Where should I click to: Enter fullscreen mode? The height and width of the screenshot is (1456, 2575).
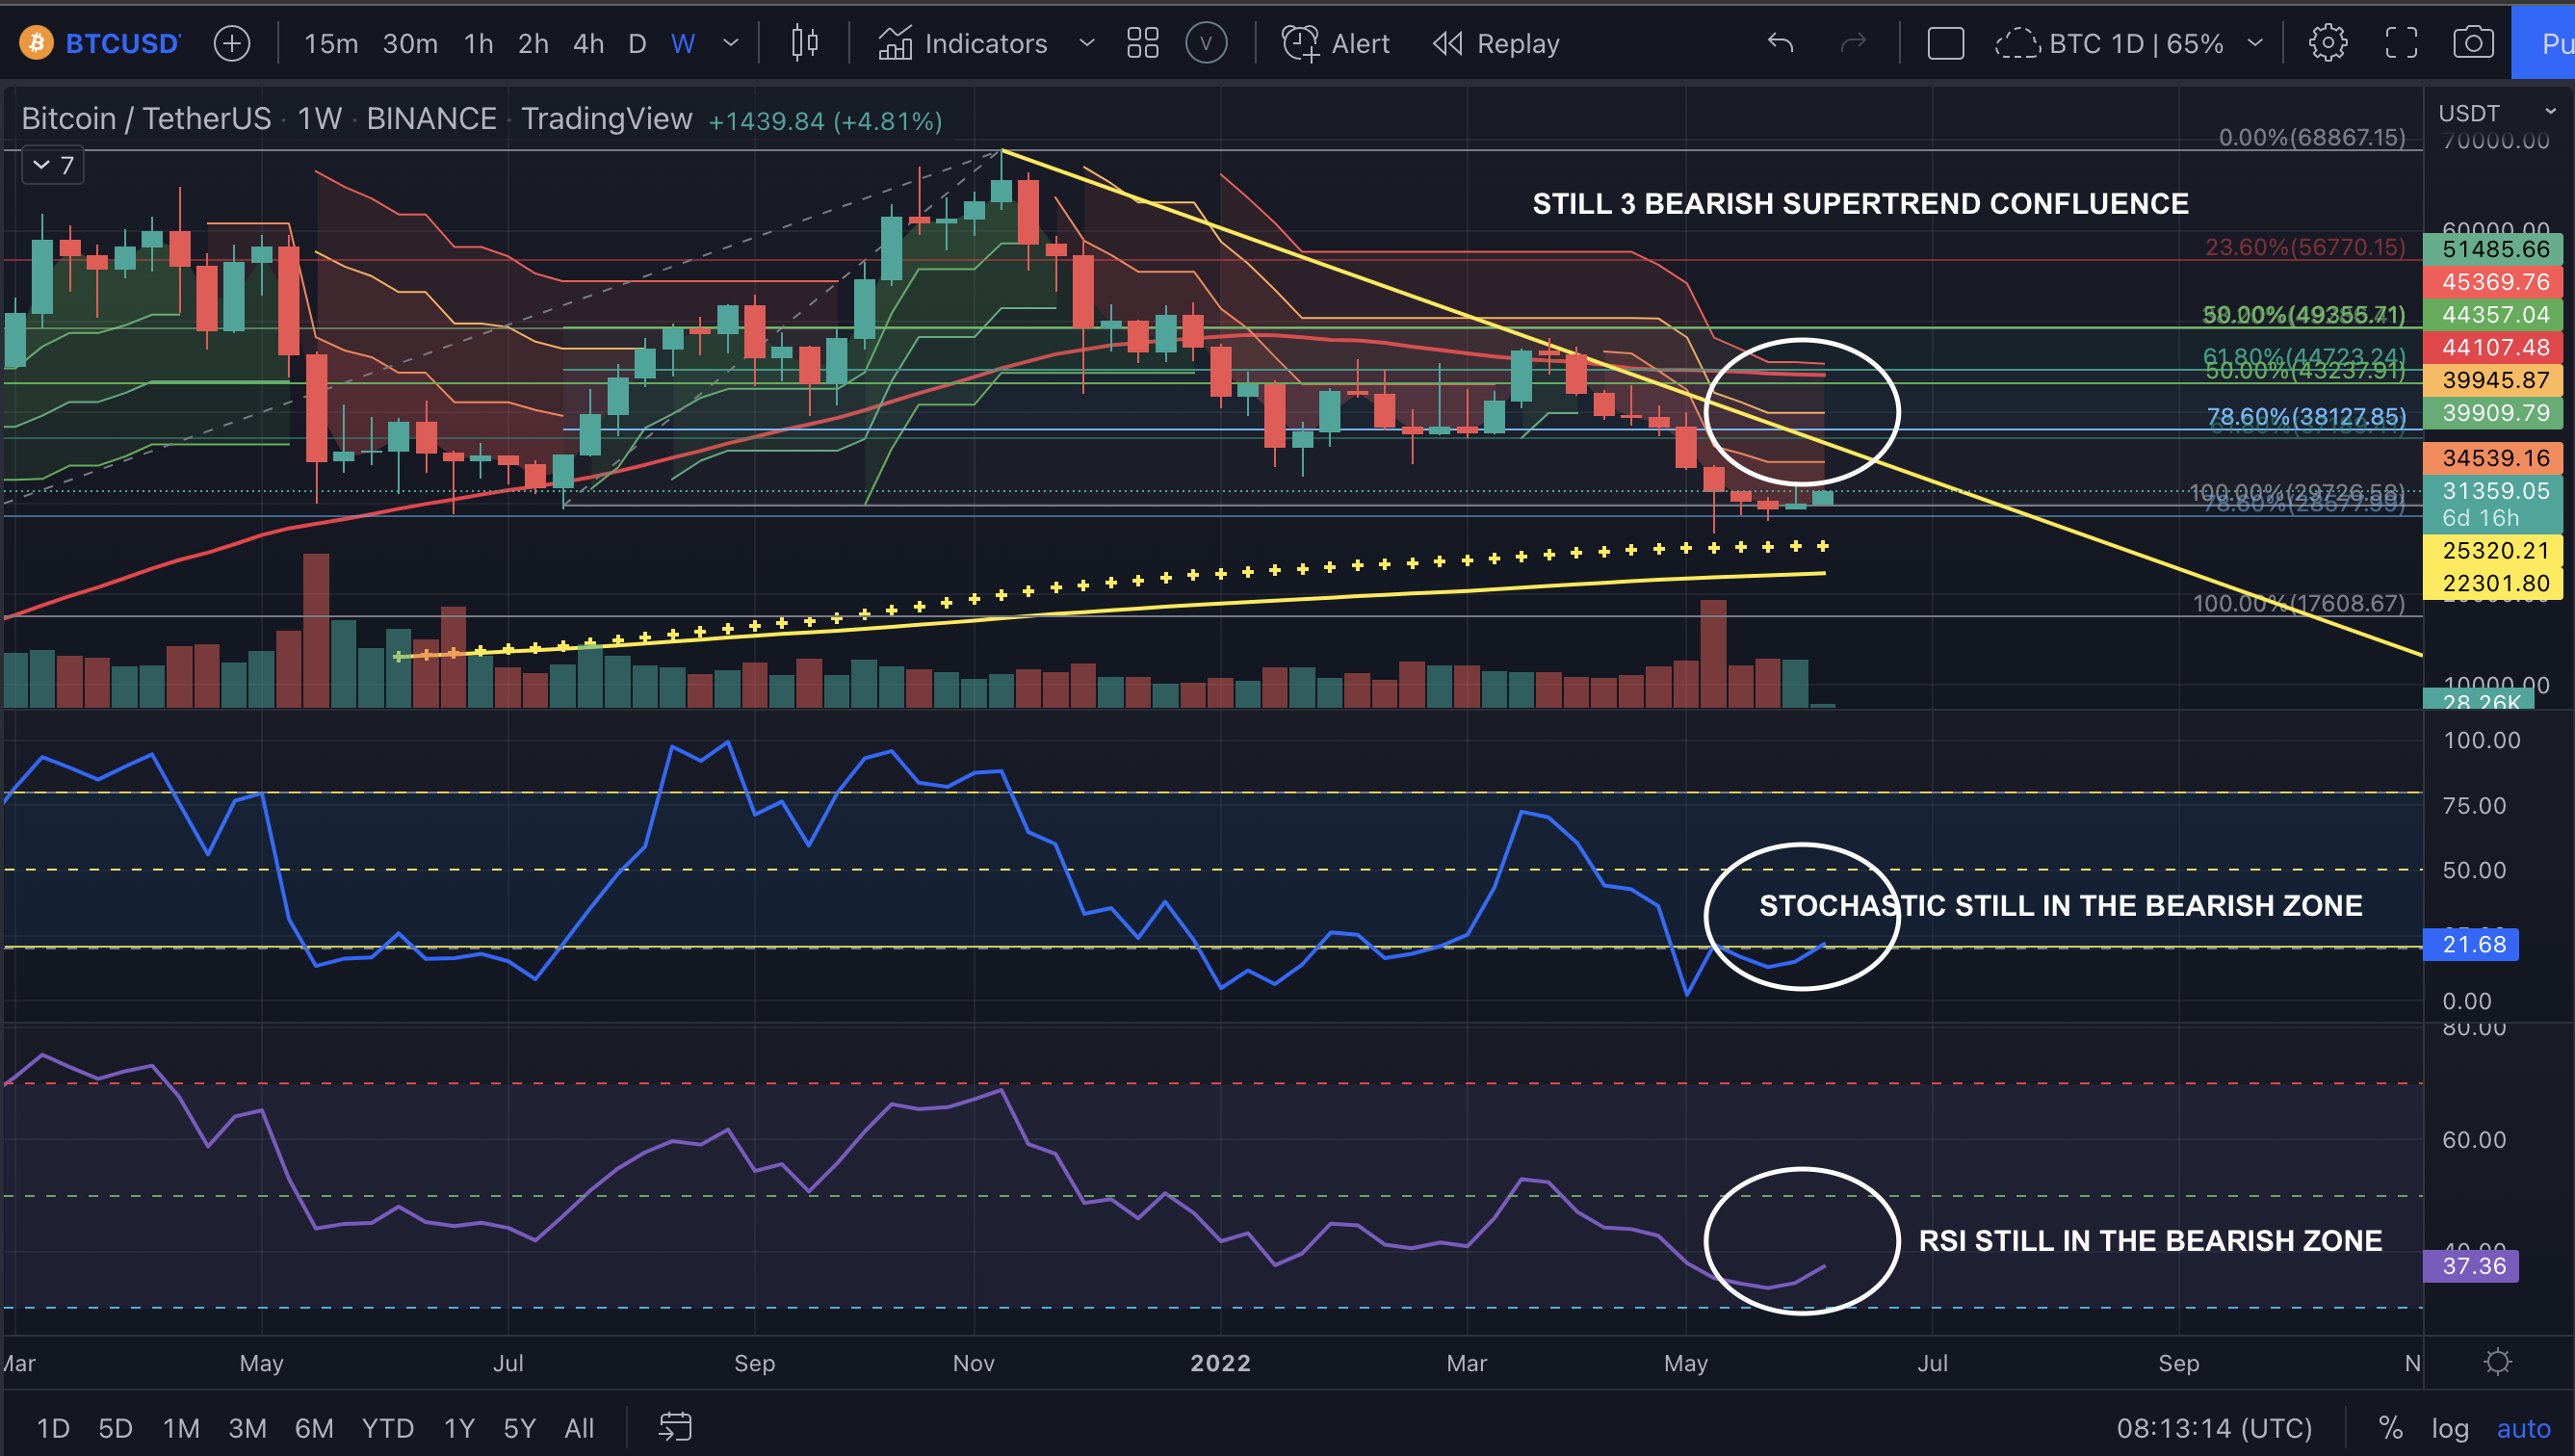tap(2401, 43)
